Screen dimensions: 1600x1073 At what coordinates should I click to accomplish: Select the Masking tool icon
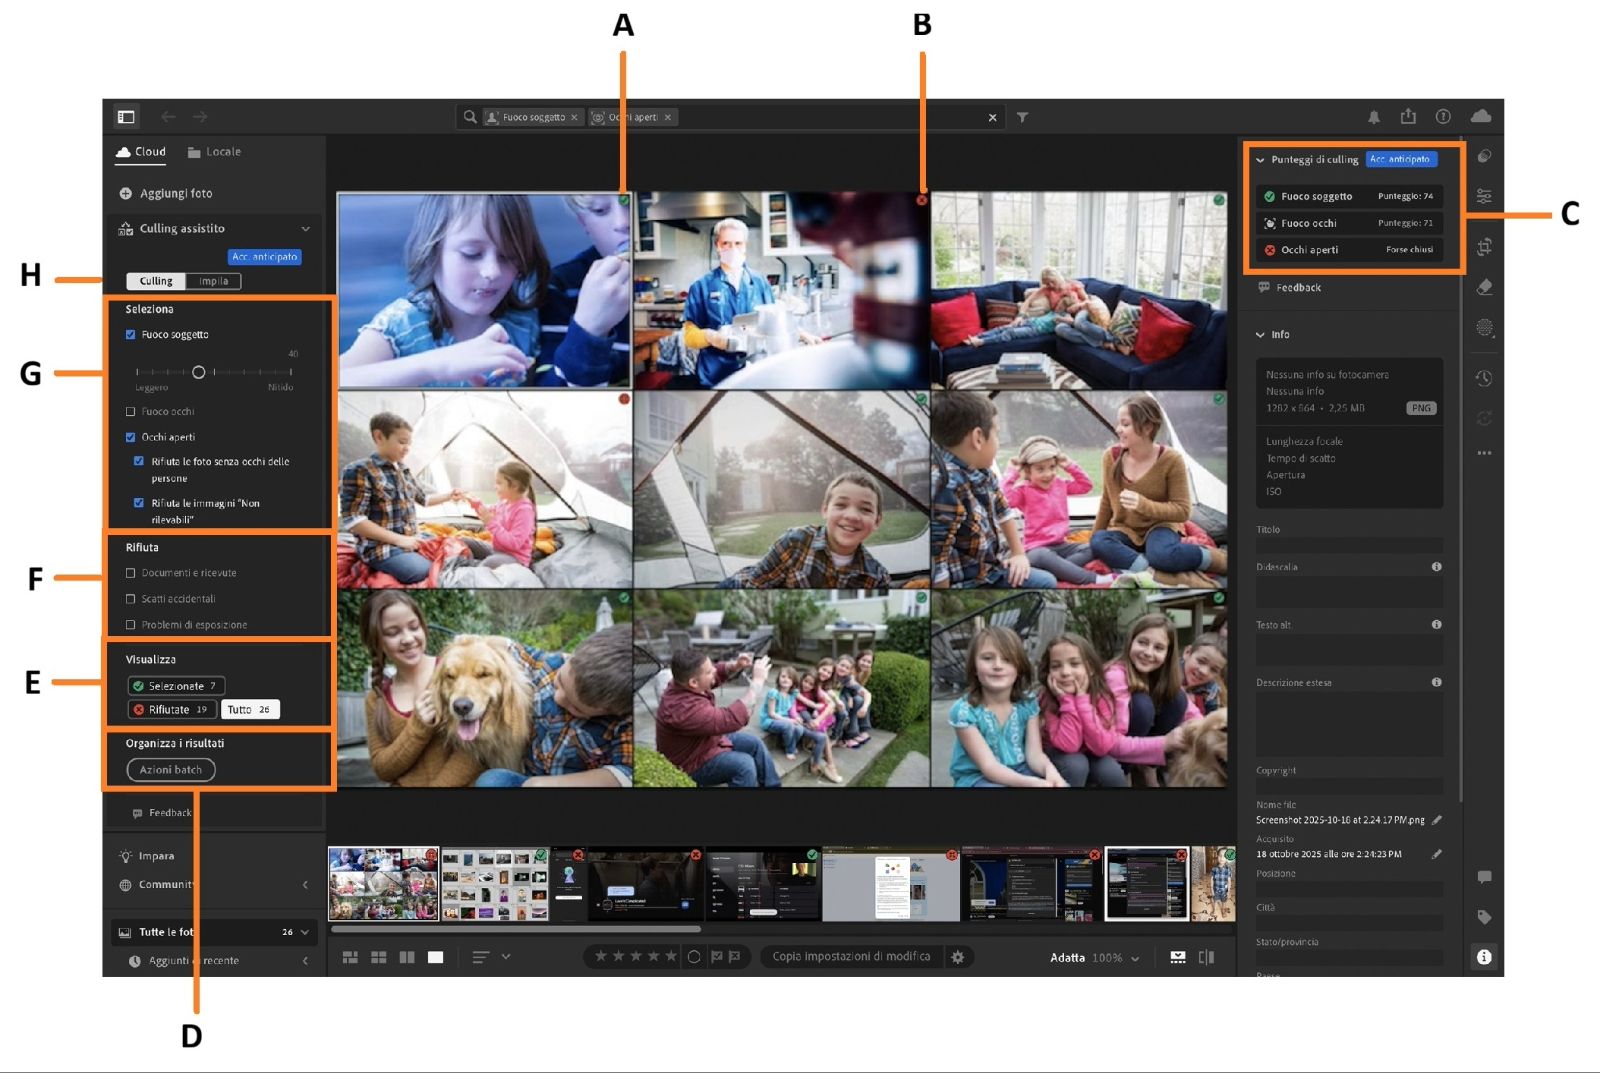[1484, 327]
